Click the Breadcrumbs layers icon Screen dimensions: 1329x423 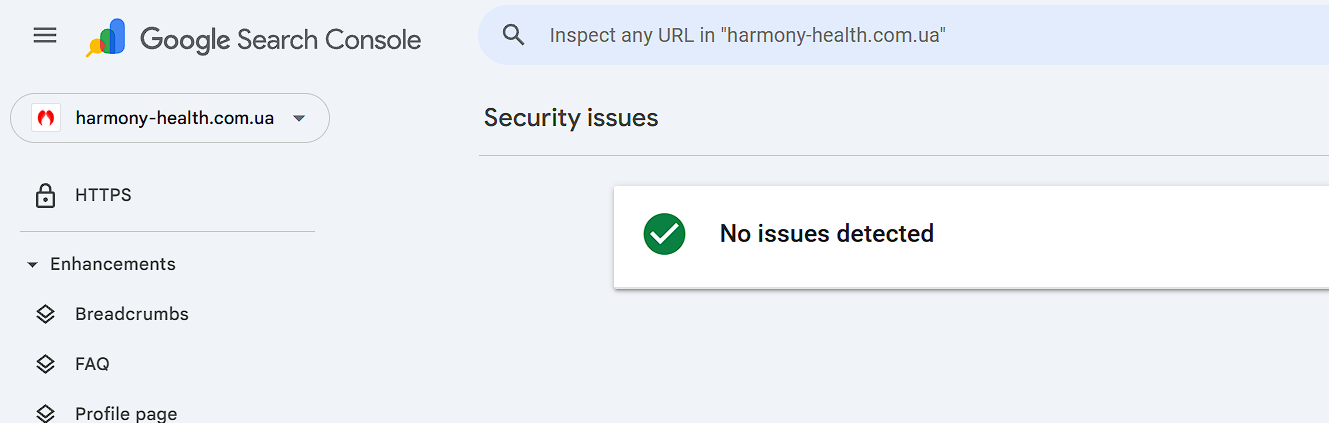pos(45,314)
